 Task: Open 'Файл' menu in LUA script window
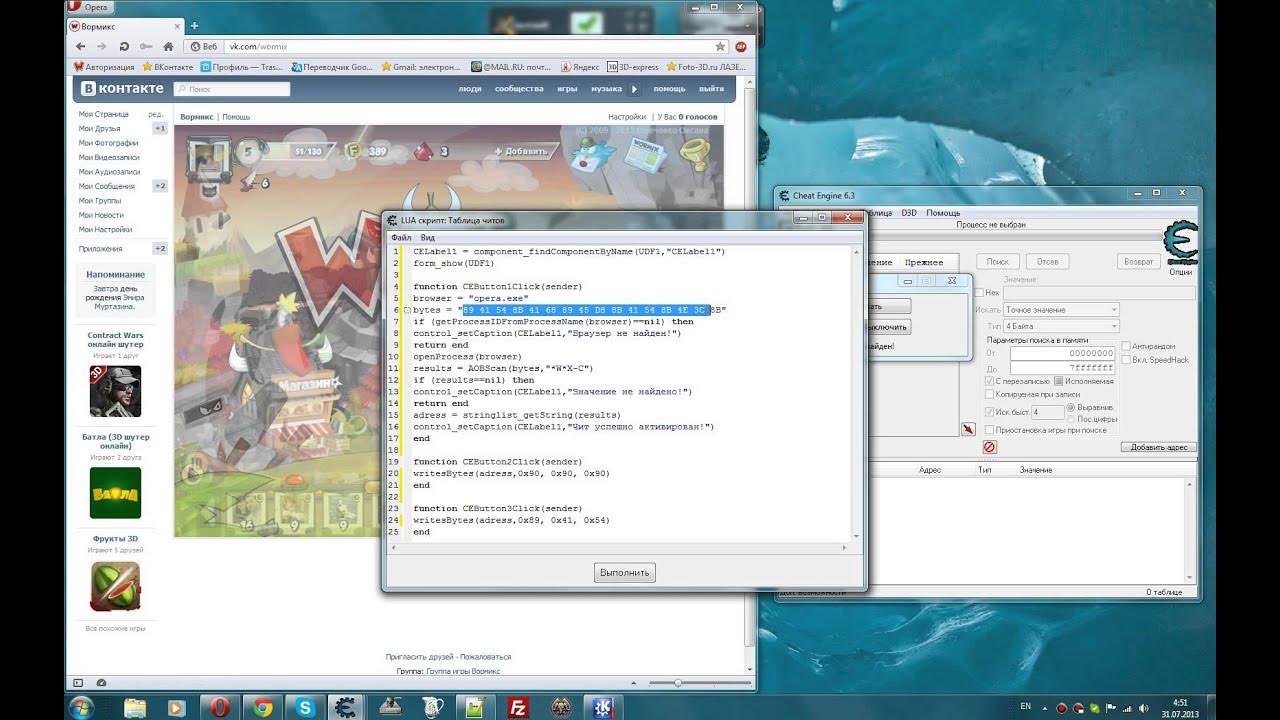(401, 238)
